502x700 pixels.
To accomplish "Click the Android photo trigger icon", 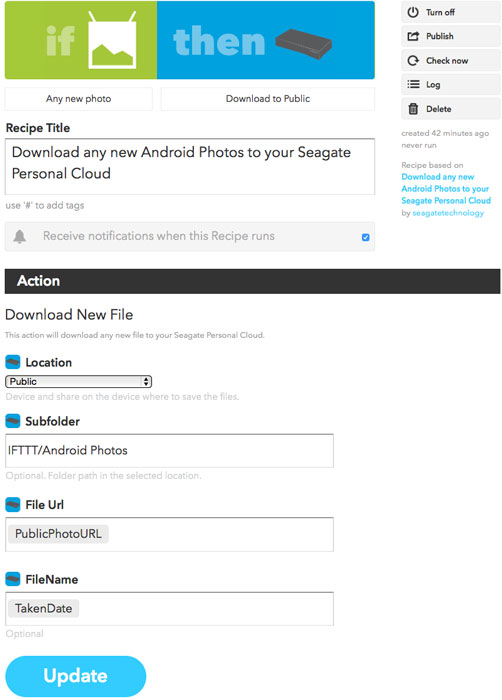I will [112, 40].
